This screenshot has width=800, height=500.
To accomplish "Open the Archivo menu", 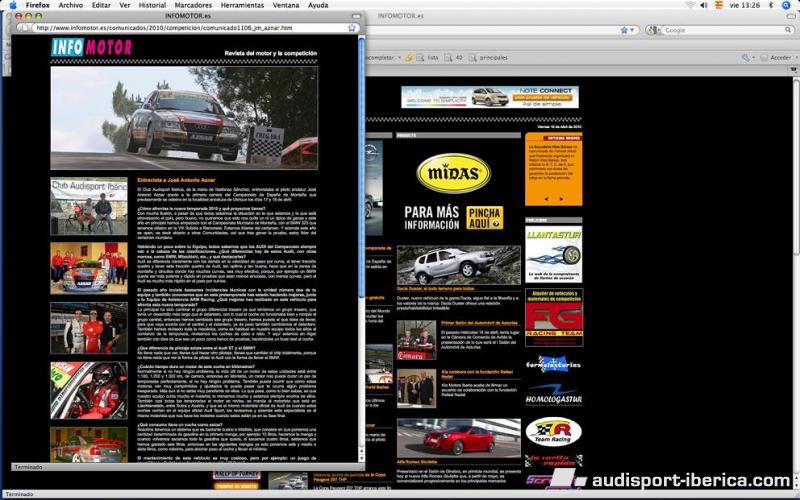I will (70, 5).
